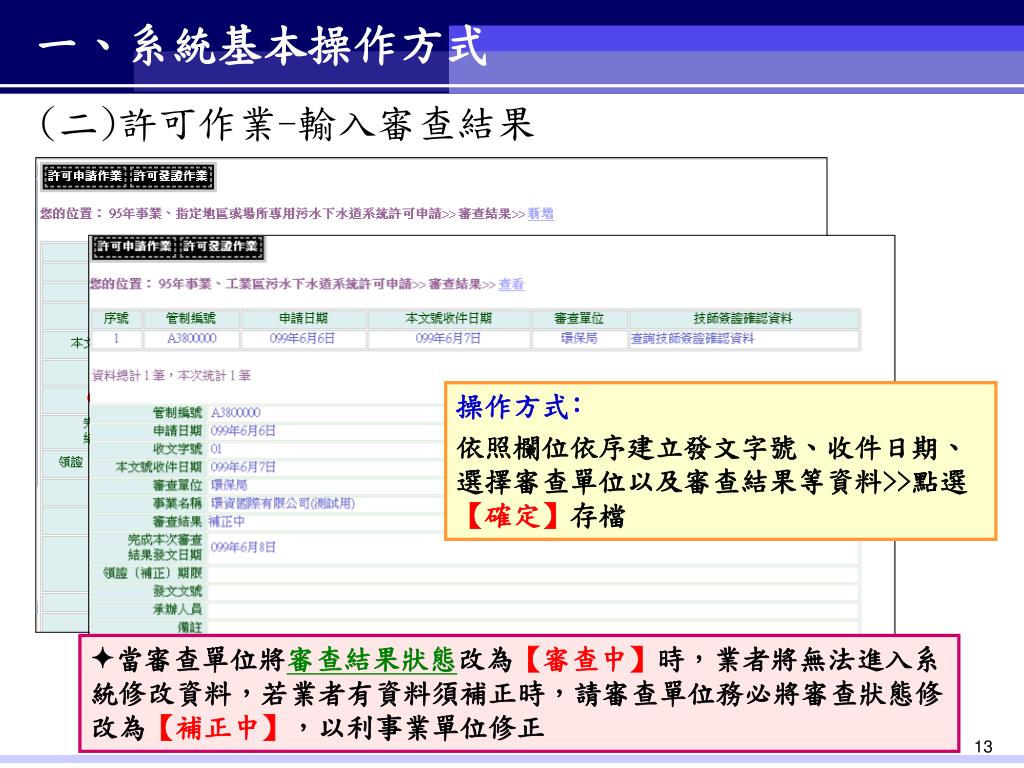
Task: Click the 本文號收件日期 table column header
Action: pyautogui.click(x=449, y=319)
